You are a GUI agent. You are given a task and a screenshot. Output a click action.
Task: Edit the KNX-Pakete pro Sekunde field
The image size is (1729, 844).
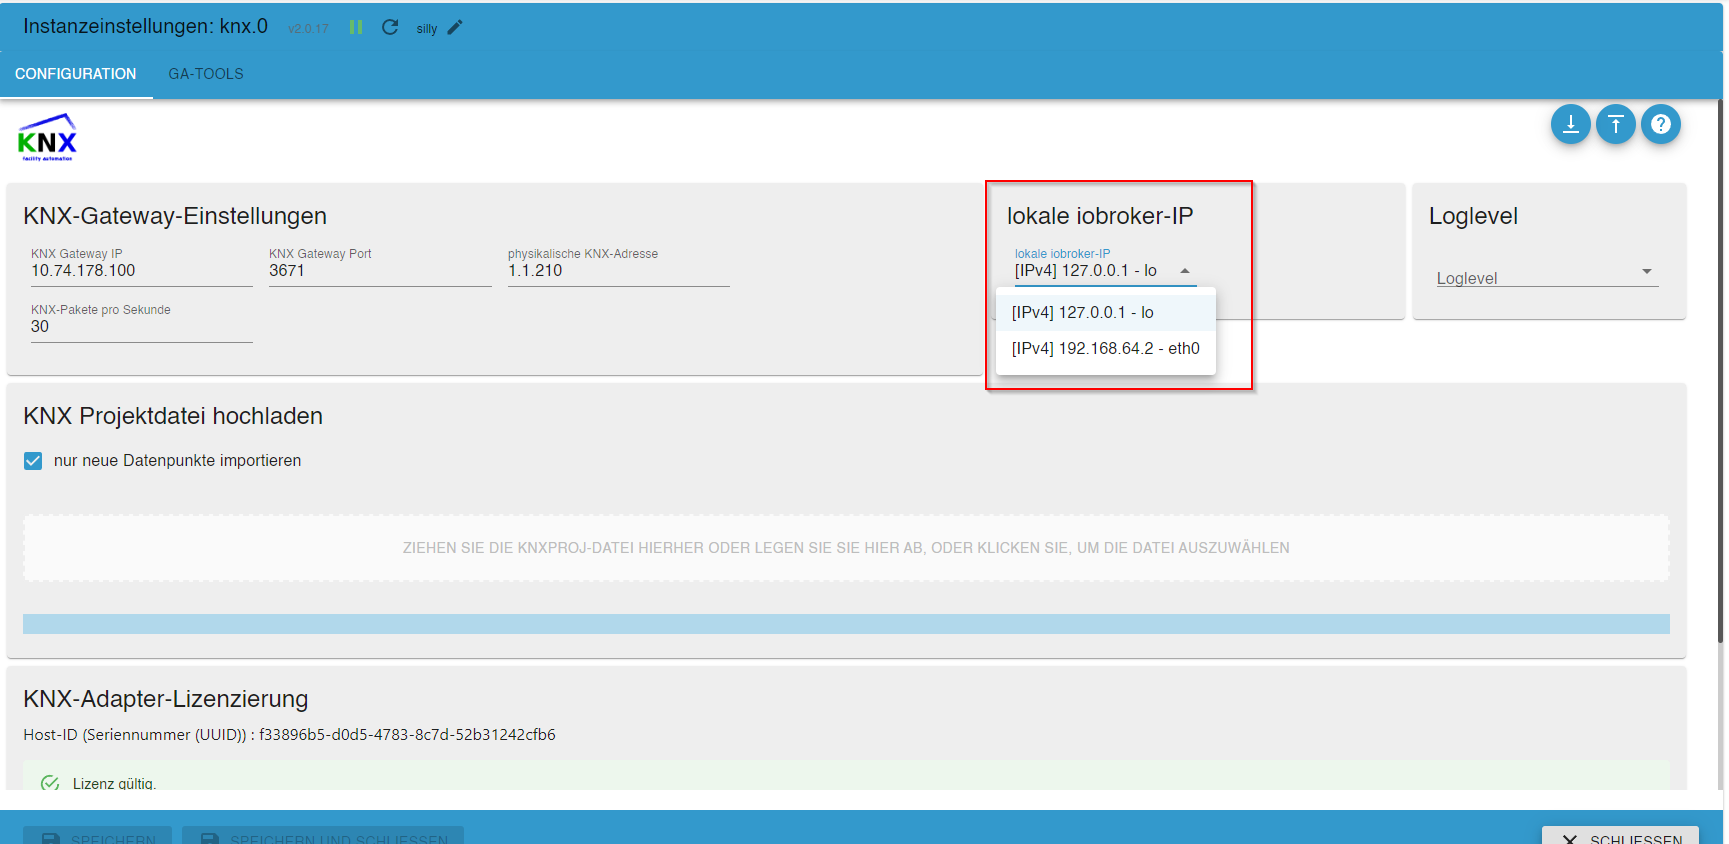142,327
